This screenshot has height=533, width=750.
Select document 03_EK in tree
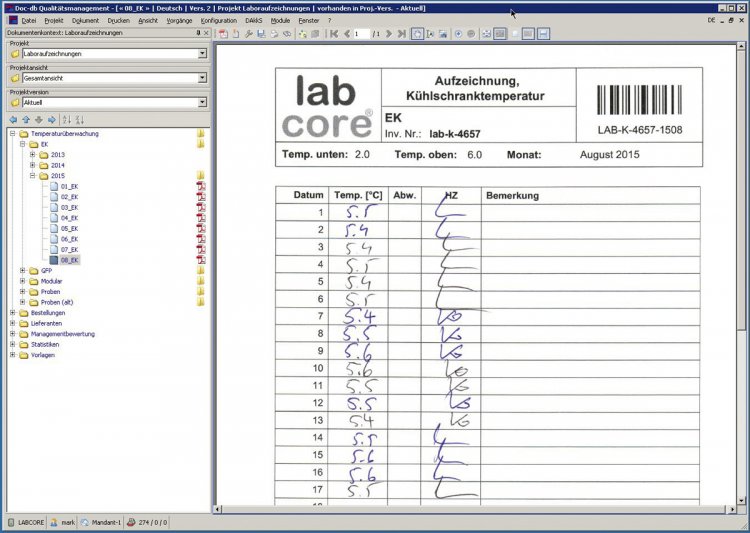69,207
